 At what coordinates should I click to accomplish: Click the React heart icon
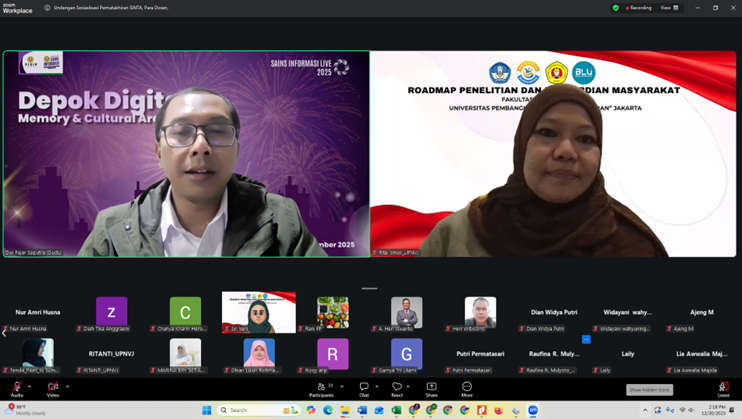[397, 387]
